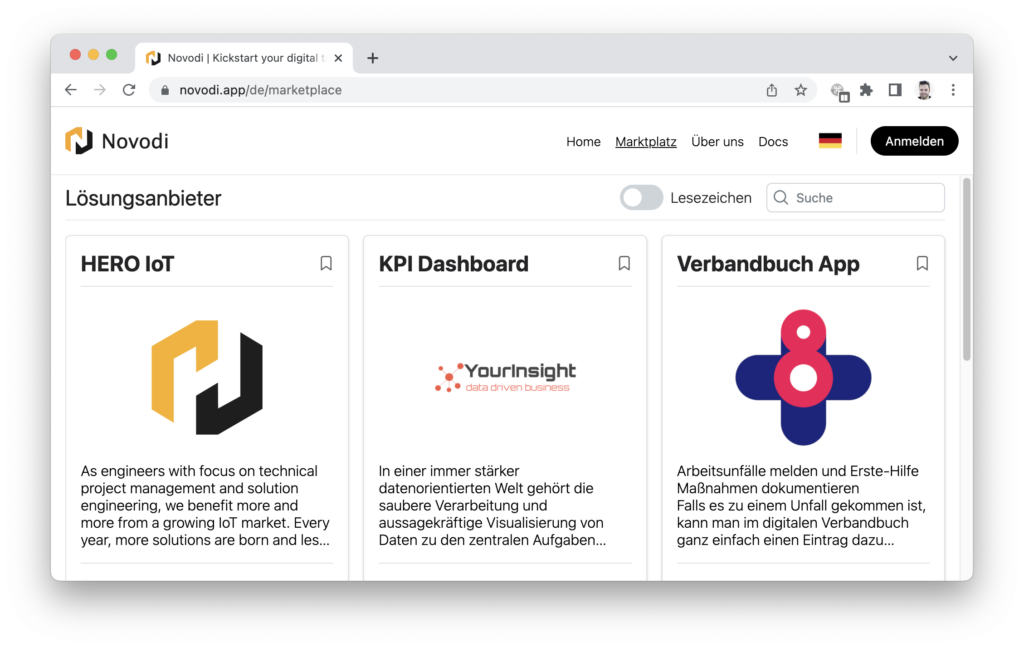Viewport: 1024px width, 648px height.
Task: Click the 'Arbeitsunfälle melden' description text
Action: (802, 506)
